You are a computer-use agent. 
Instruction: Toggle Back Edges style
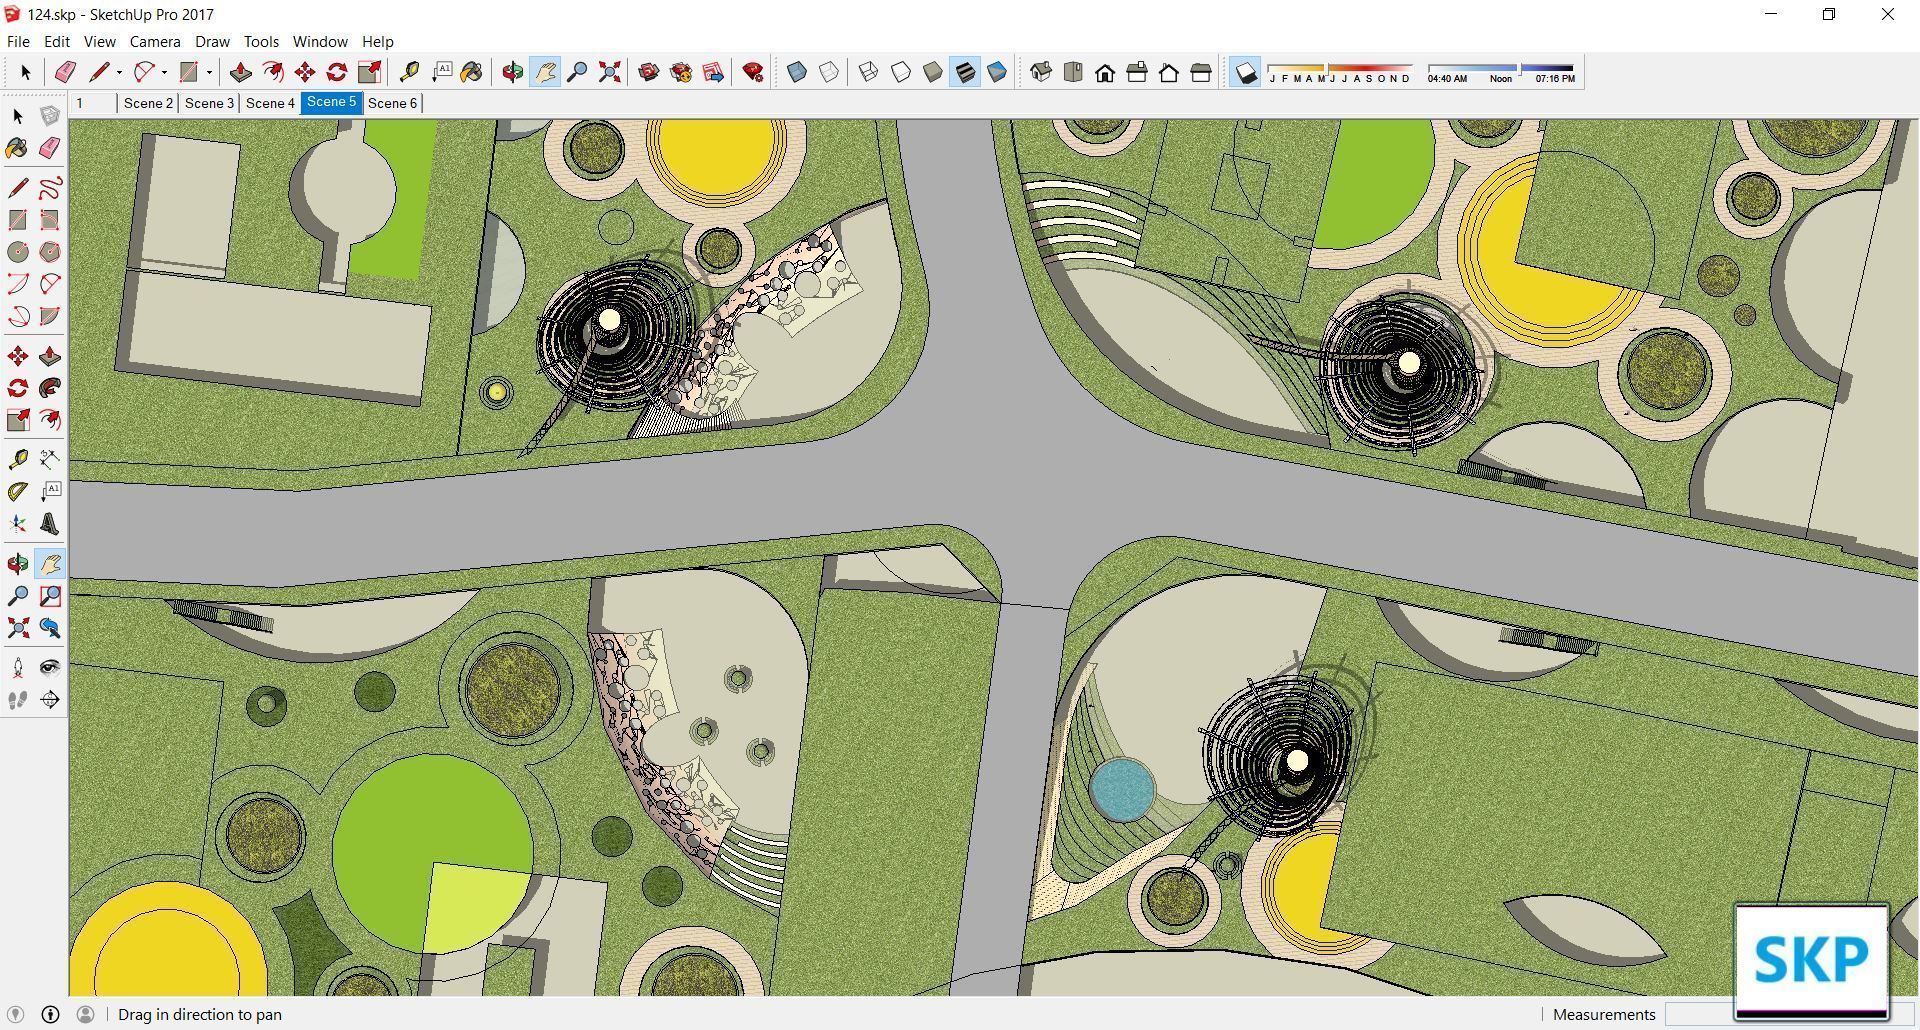829,72
